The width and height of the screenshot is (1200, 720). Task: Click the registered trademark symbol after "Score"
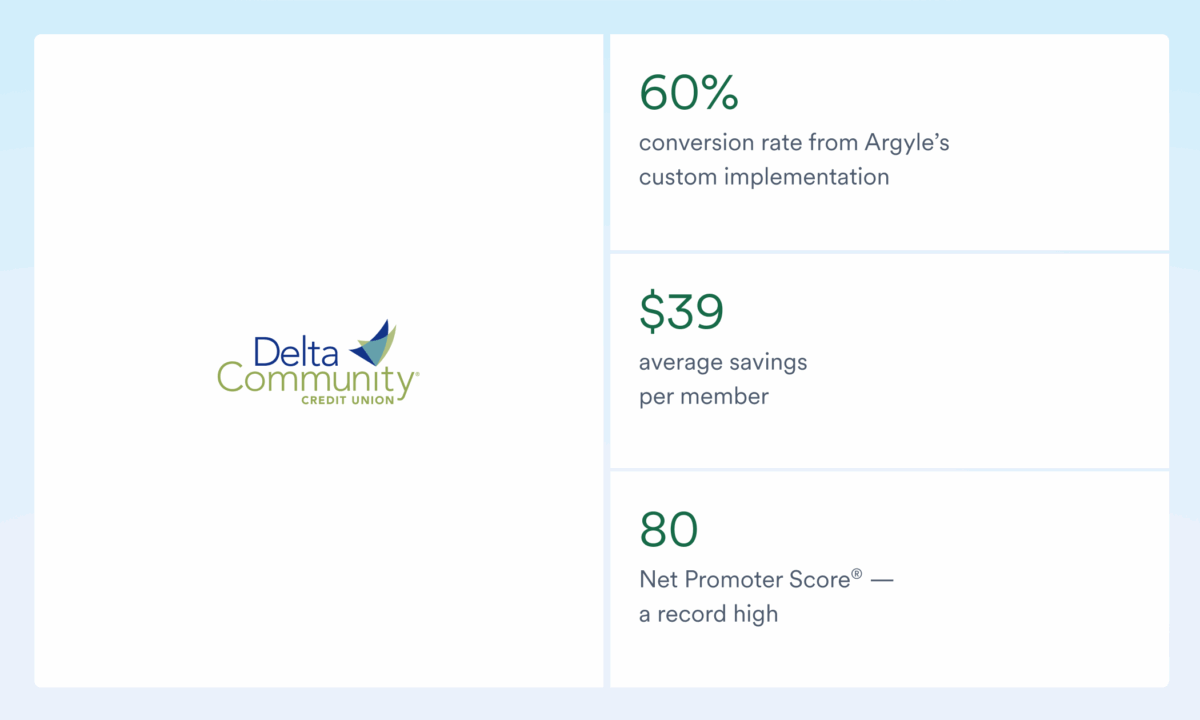pyautogui.click(x=857, y=574)
